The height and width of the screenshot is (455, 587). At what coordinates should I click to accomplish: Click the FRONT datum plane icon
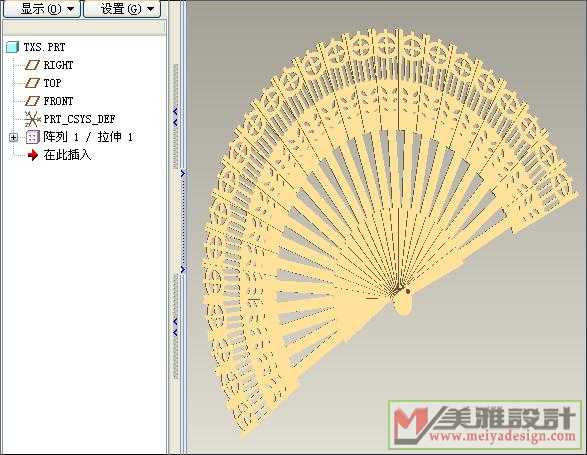tap(32, 101)
